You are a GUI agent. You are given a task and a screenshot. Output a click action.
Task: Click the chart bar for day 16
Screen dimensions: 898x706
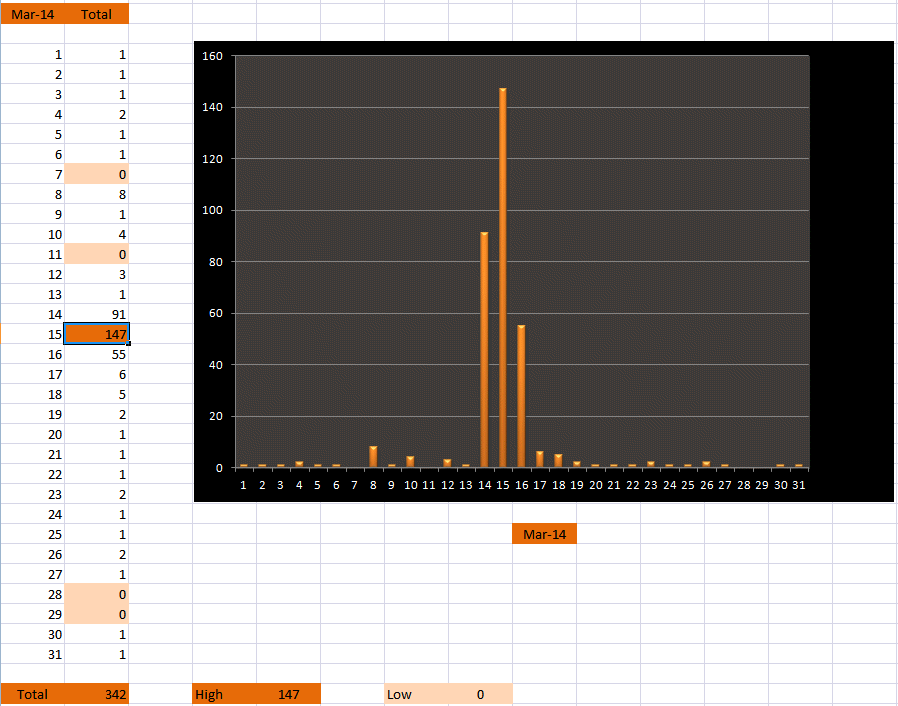521,396
